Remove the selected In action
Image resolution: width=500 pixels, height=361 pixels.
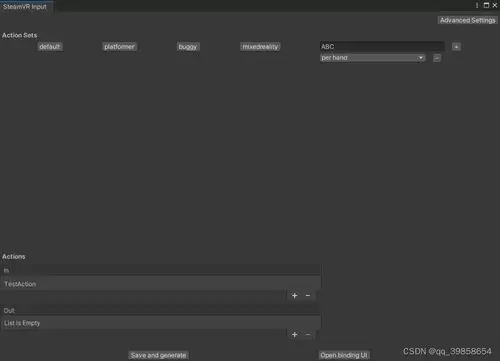click(308, 296)
